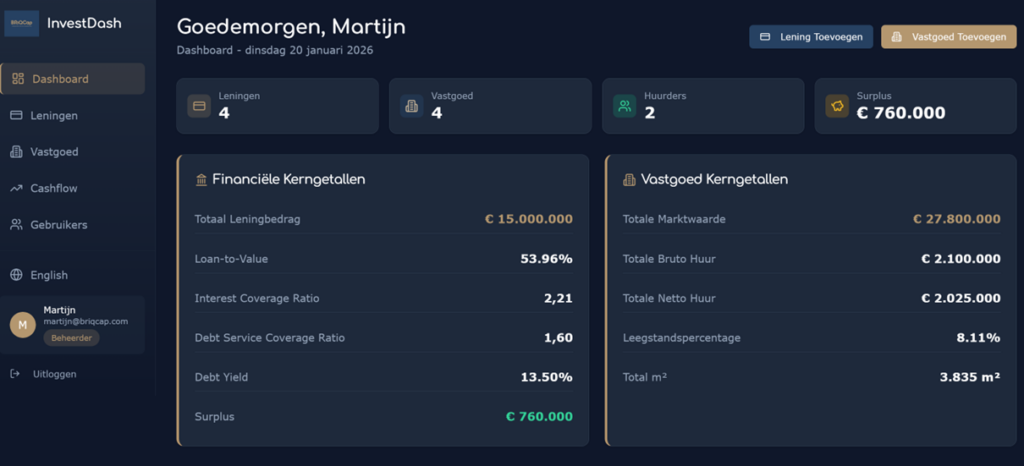Click Martijn's avatar circle

point(22,325)
